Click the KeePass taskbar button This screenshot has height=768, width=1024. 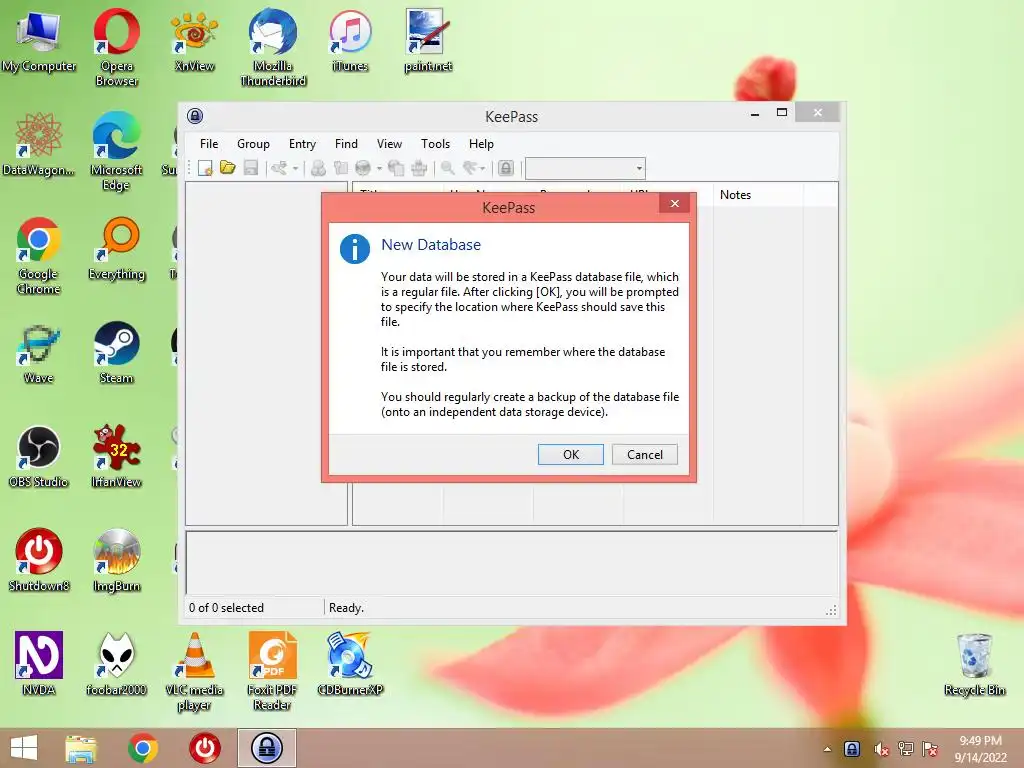[266, 748]
